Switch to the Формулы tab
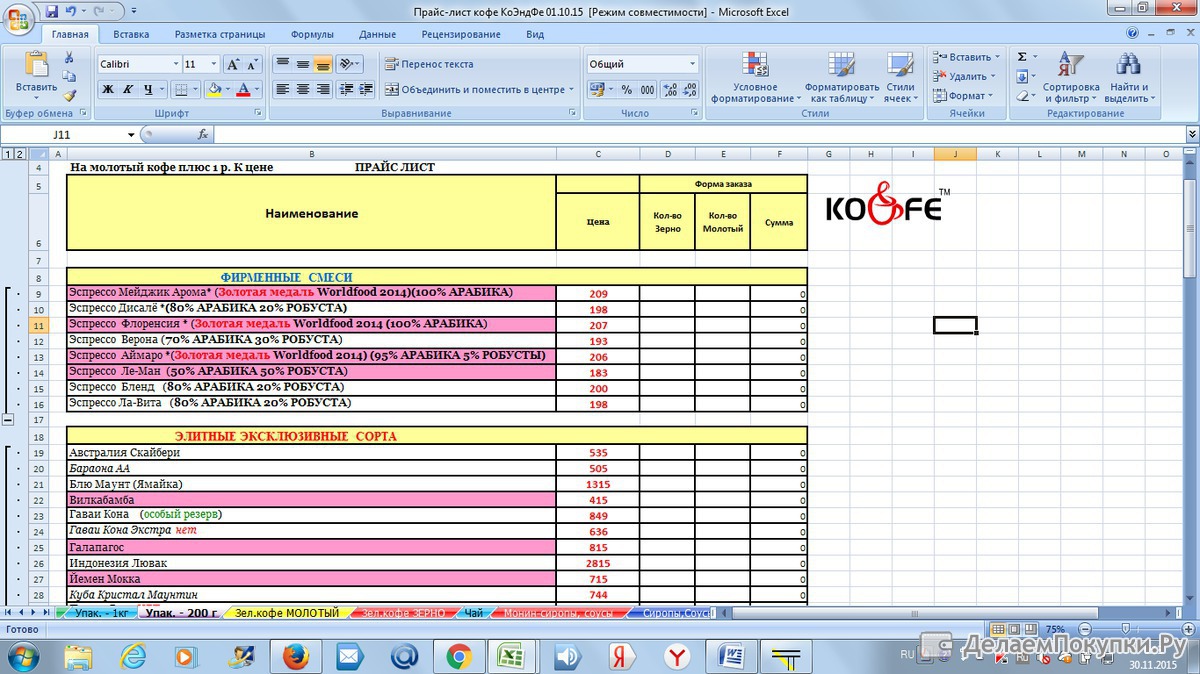This screenshot has height=674, width=1200. point(312,34)
